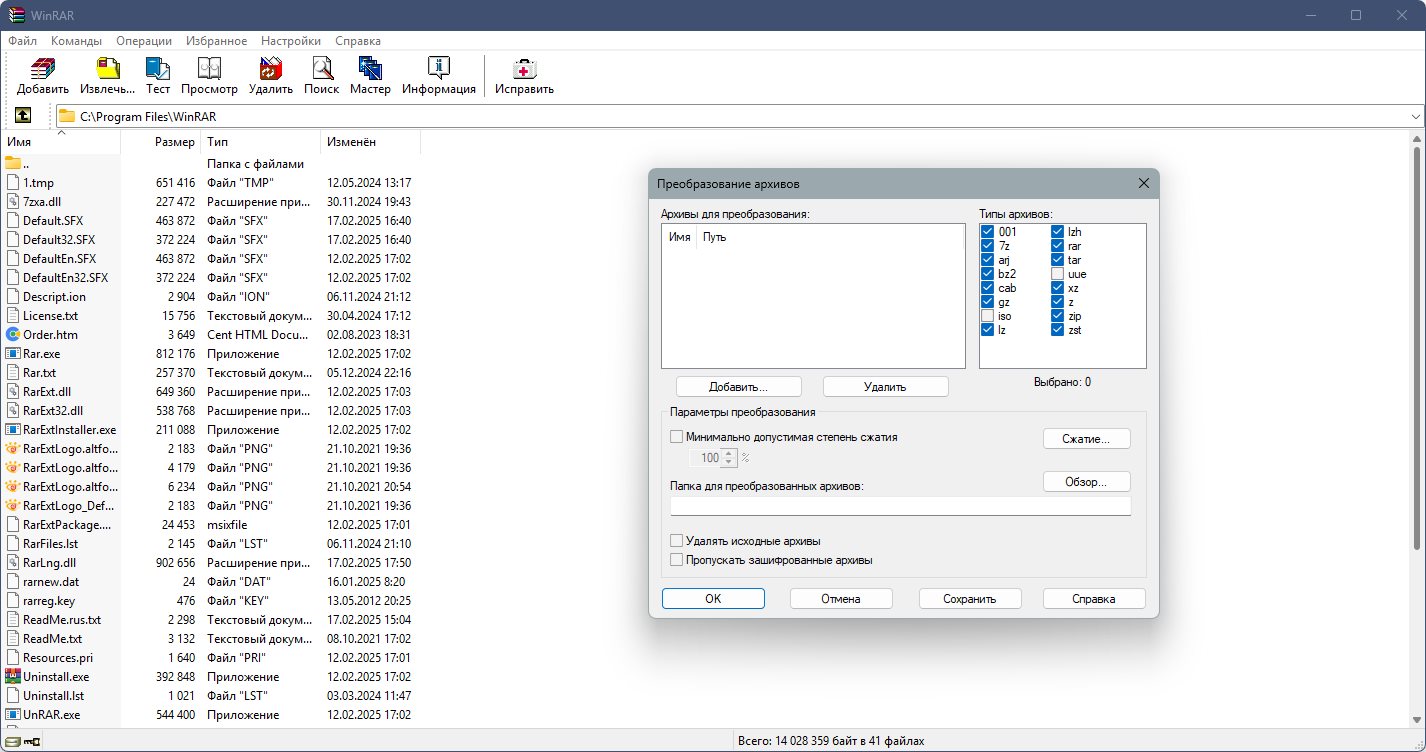Expand the address path dropdown

[1415, 117]
